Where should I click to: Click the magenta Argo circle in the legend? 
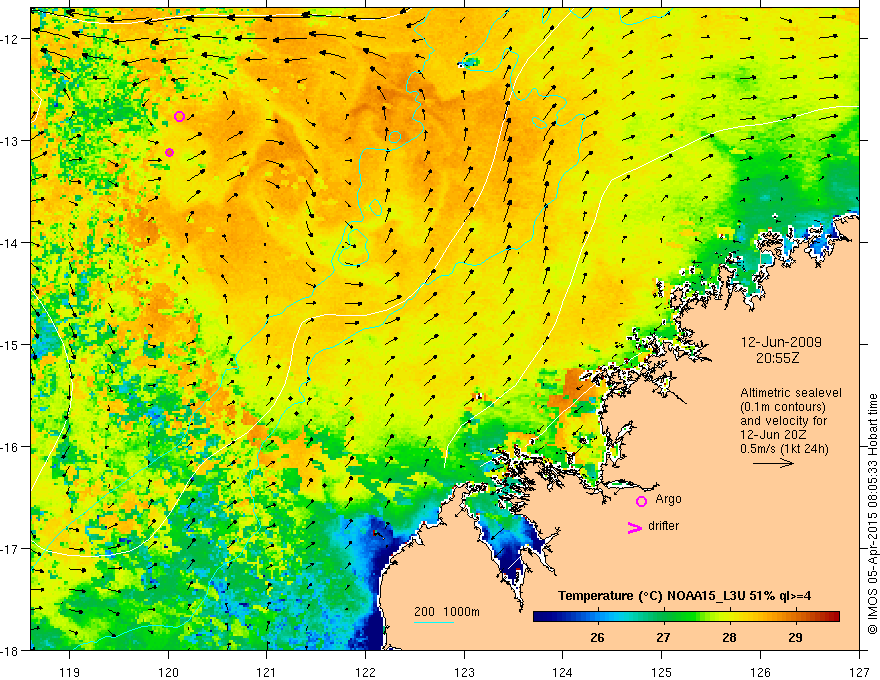tap(641, 501)
